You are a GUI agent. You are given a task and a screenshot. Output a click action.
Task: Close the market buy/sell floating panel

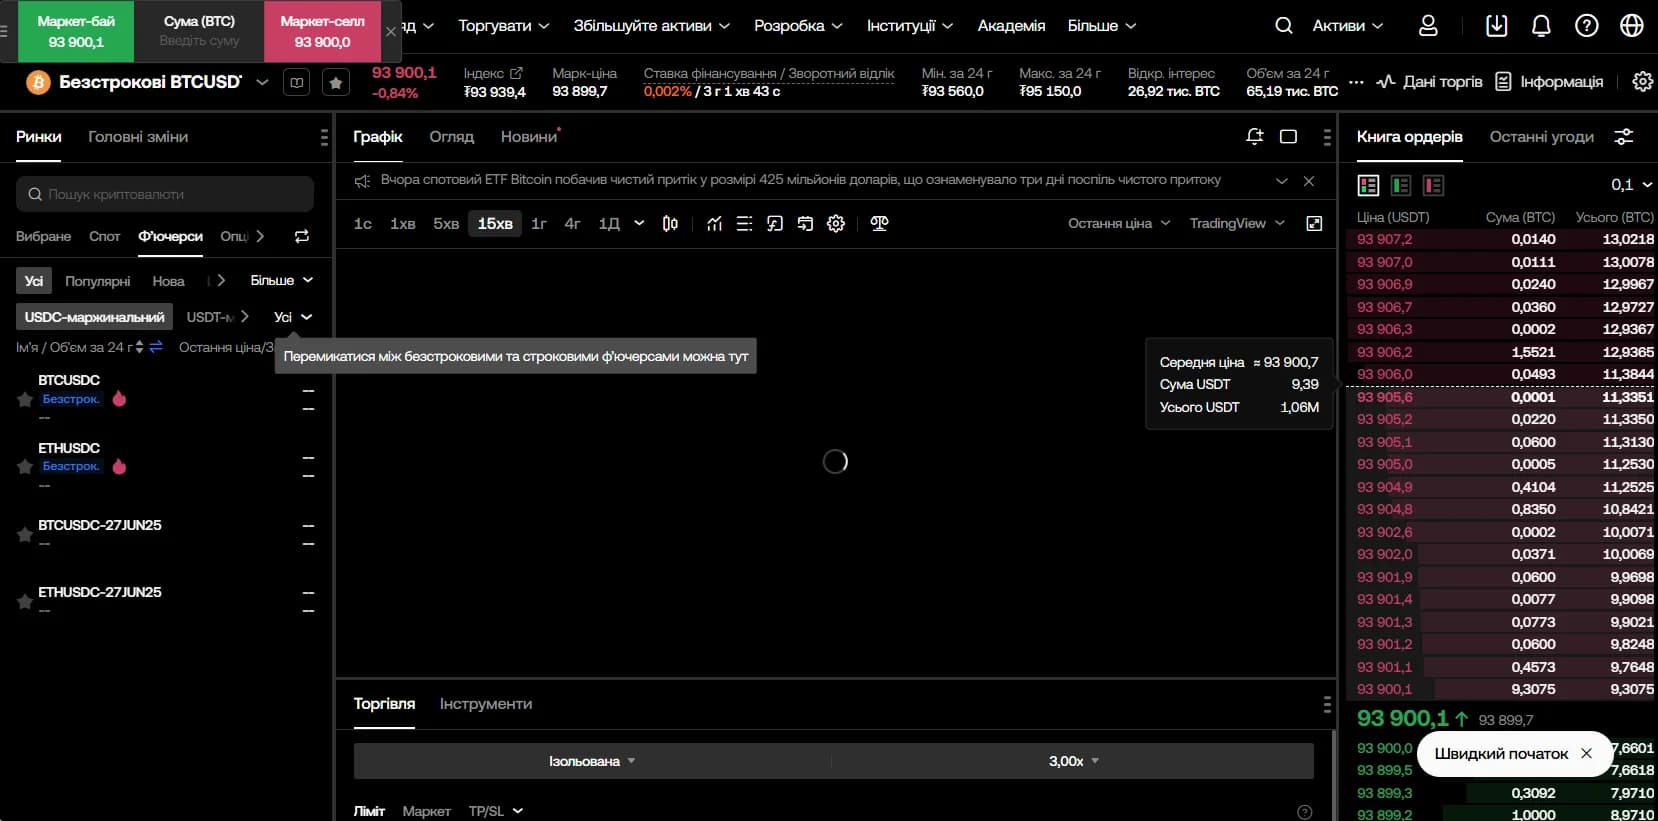[391, 32]
